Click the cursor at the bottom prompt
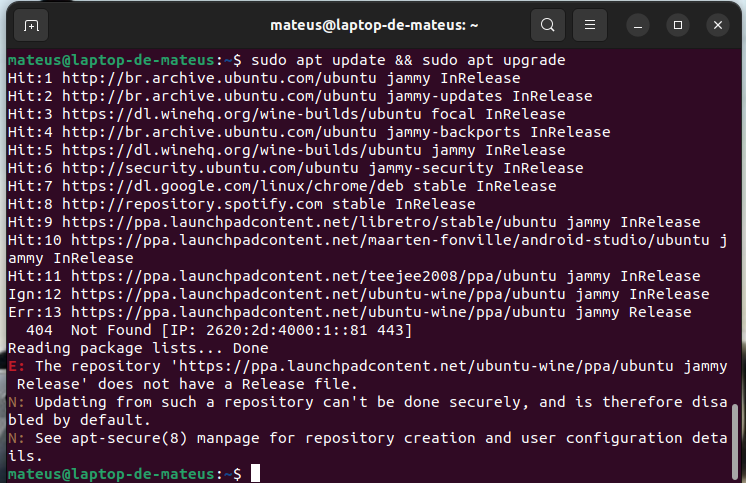Image resolution: width=746 pixels, height=483 pixels. 255,473
